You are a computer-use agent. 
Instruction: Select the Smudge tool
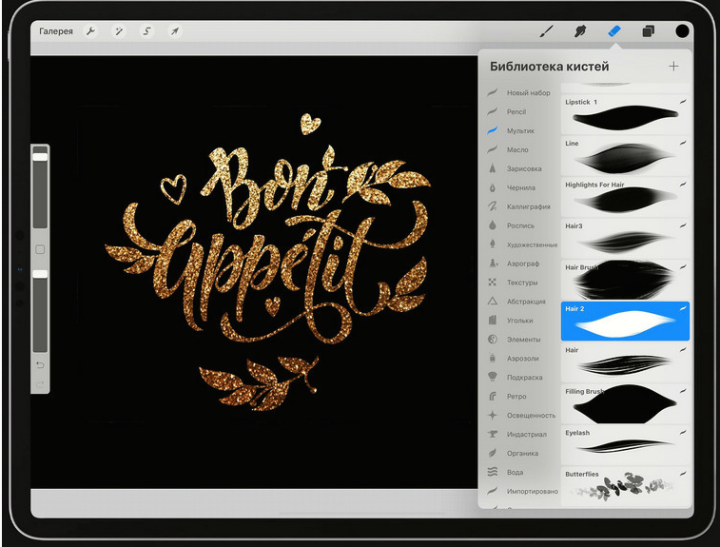coord(580,31)
